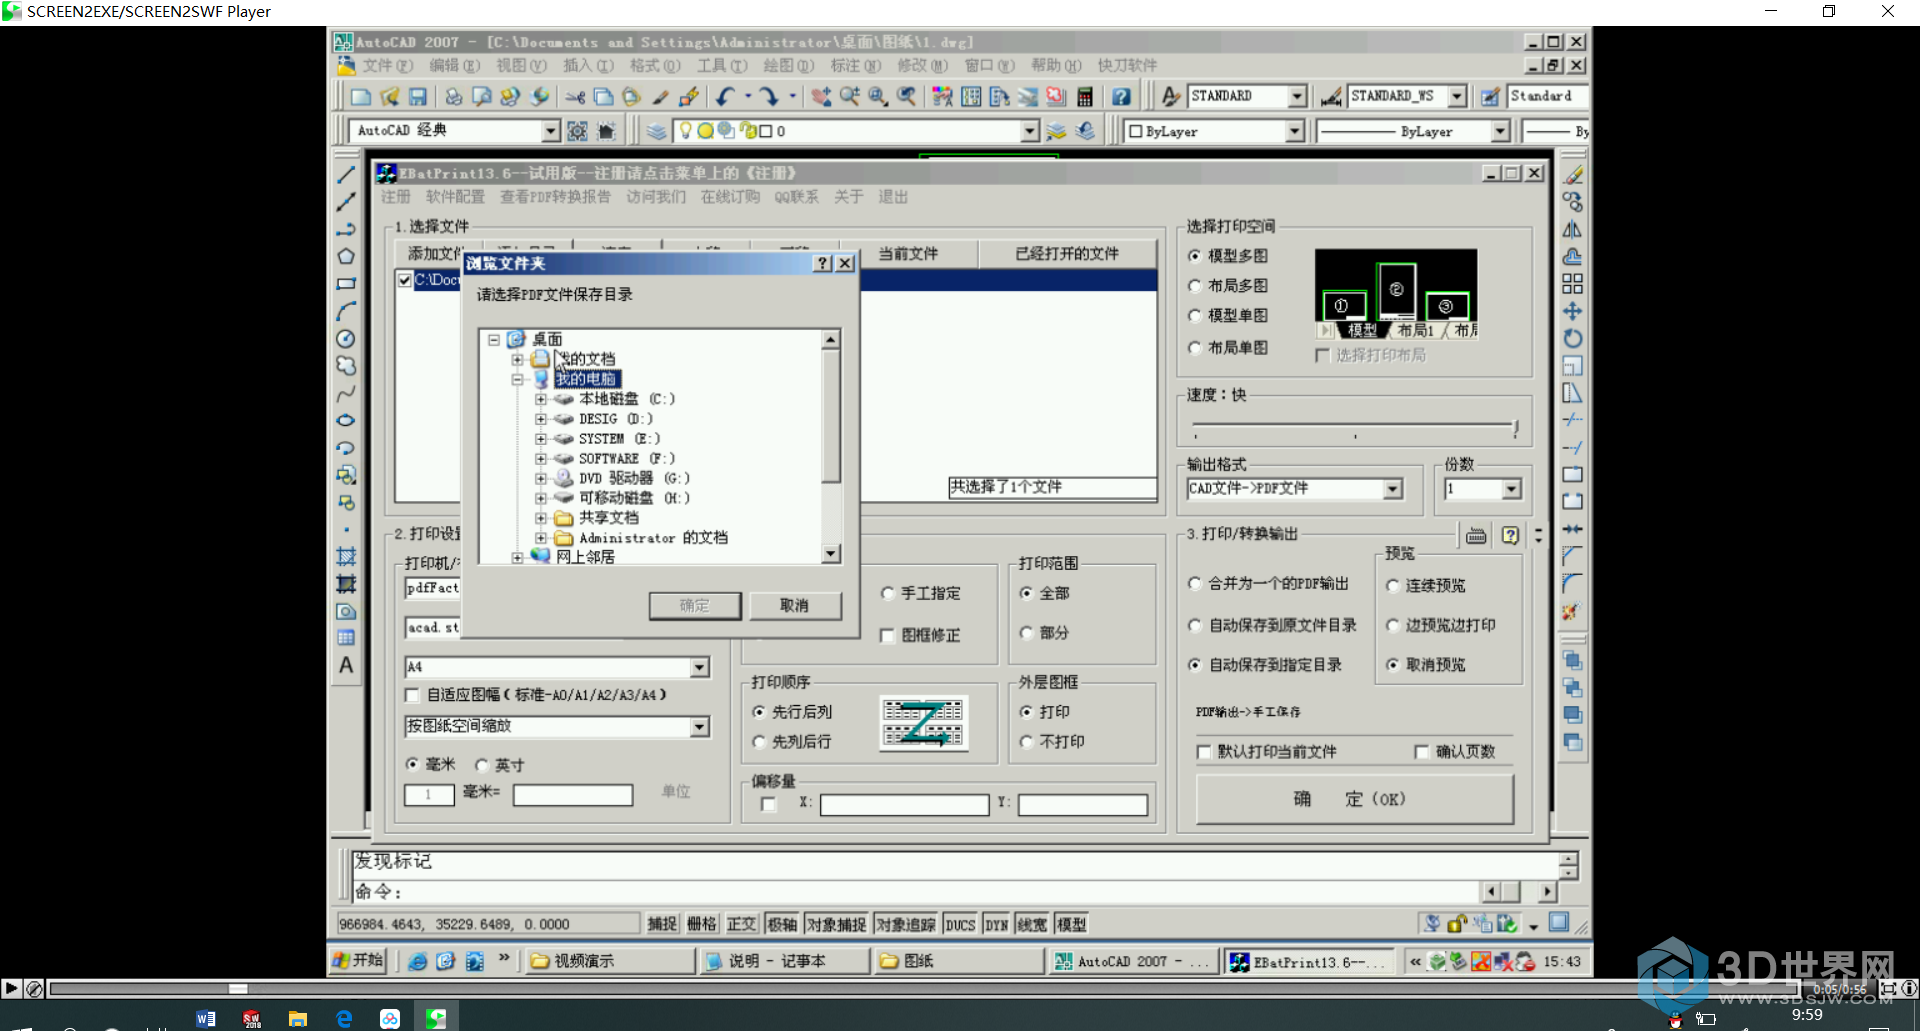Viewport: 1920px width, 1031px height.
Task: Select the Mirror modify tool
Action: [1573, 229]
